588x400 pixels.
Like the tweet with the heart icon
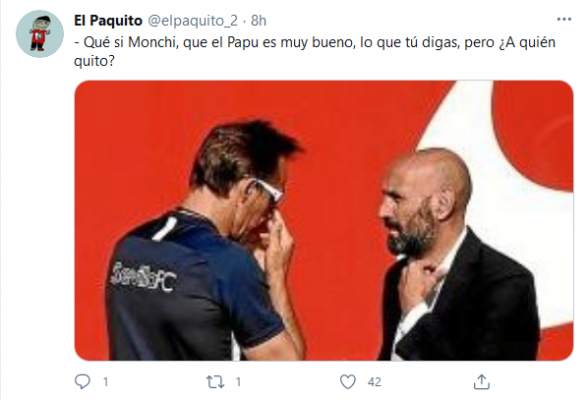(348, 382)
